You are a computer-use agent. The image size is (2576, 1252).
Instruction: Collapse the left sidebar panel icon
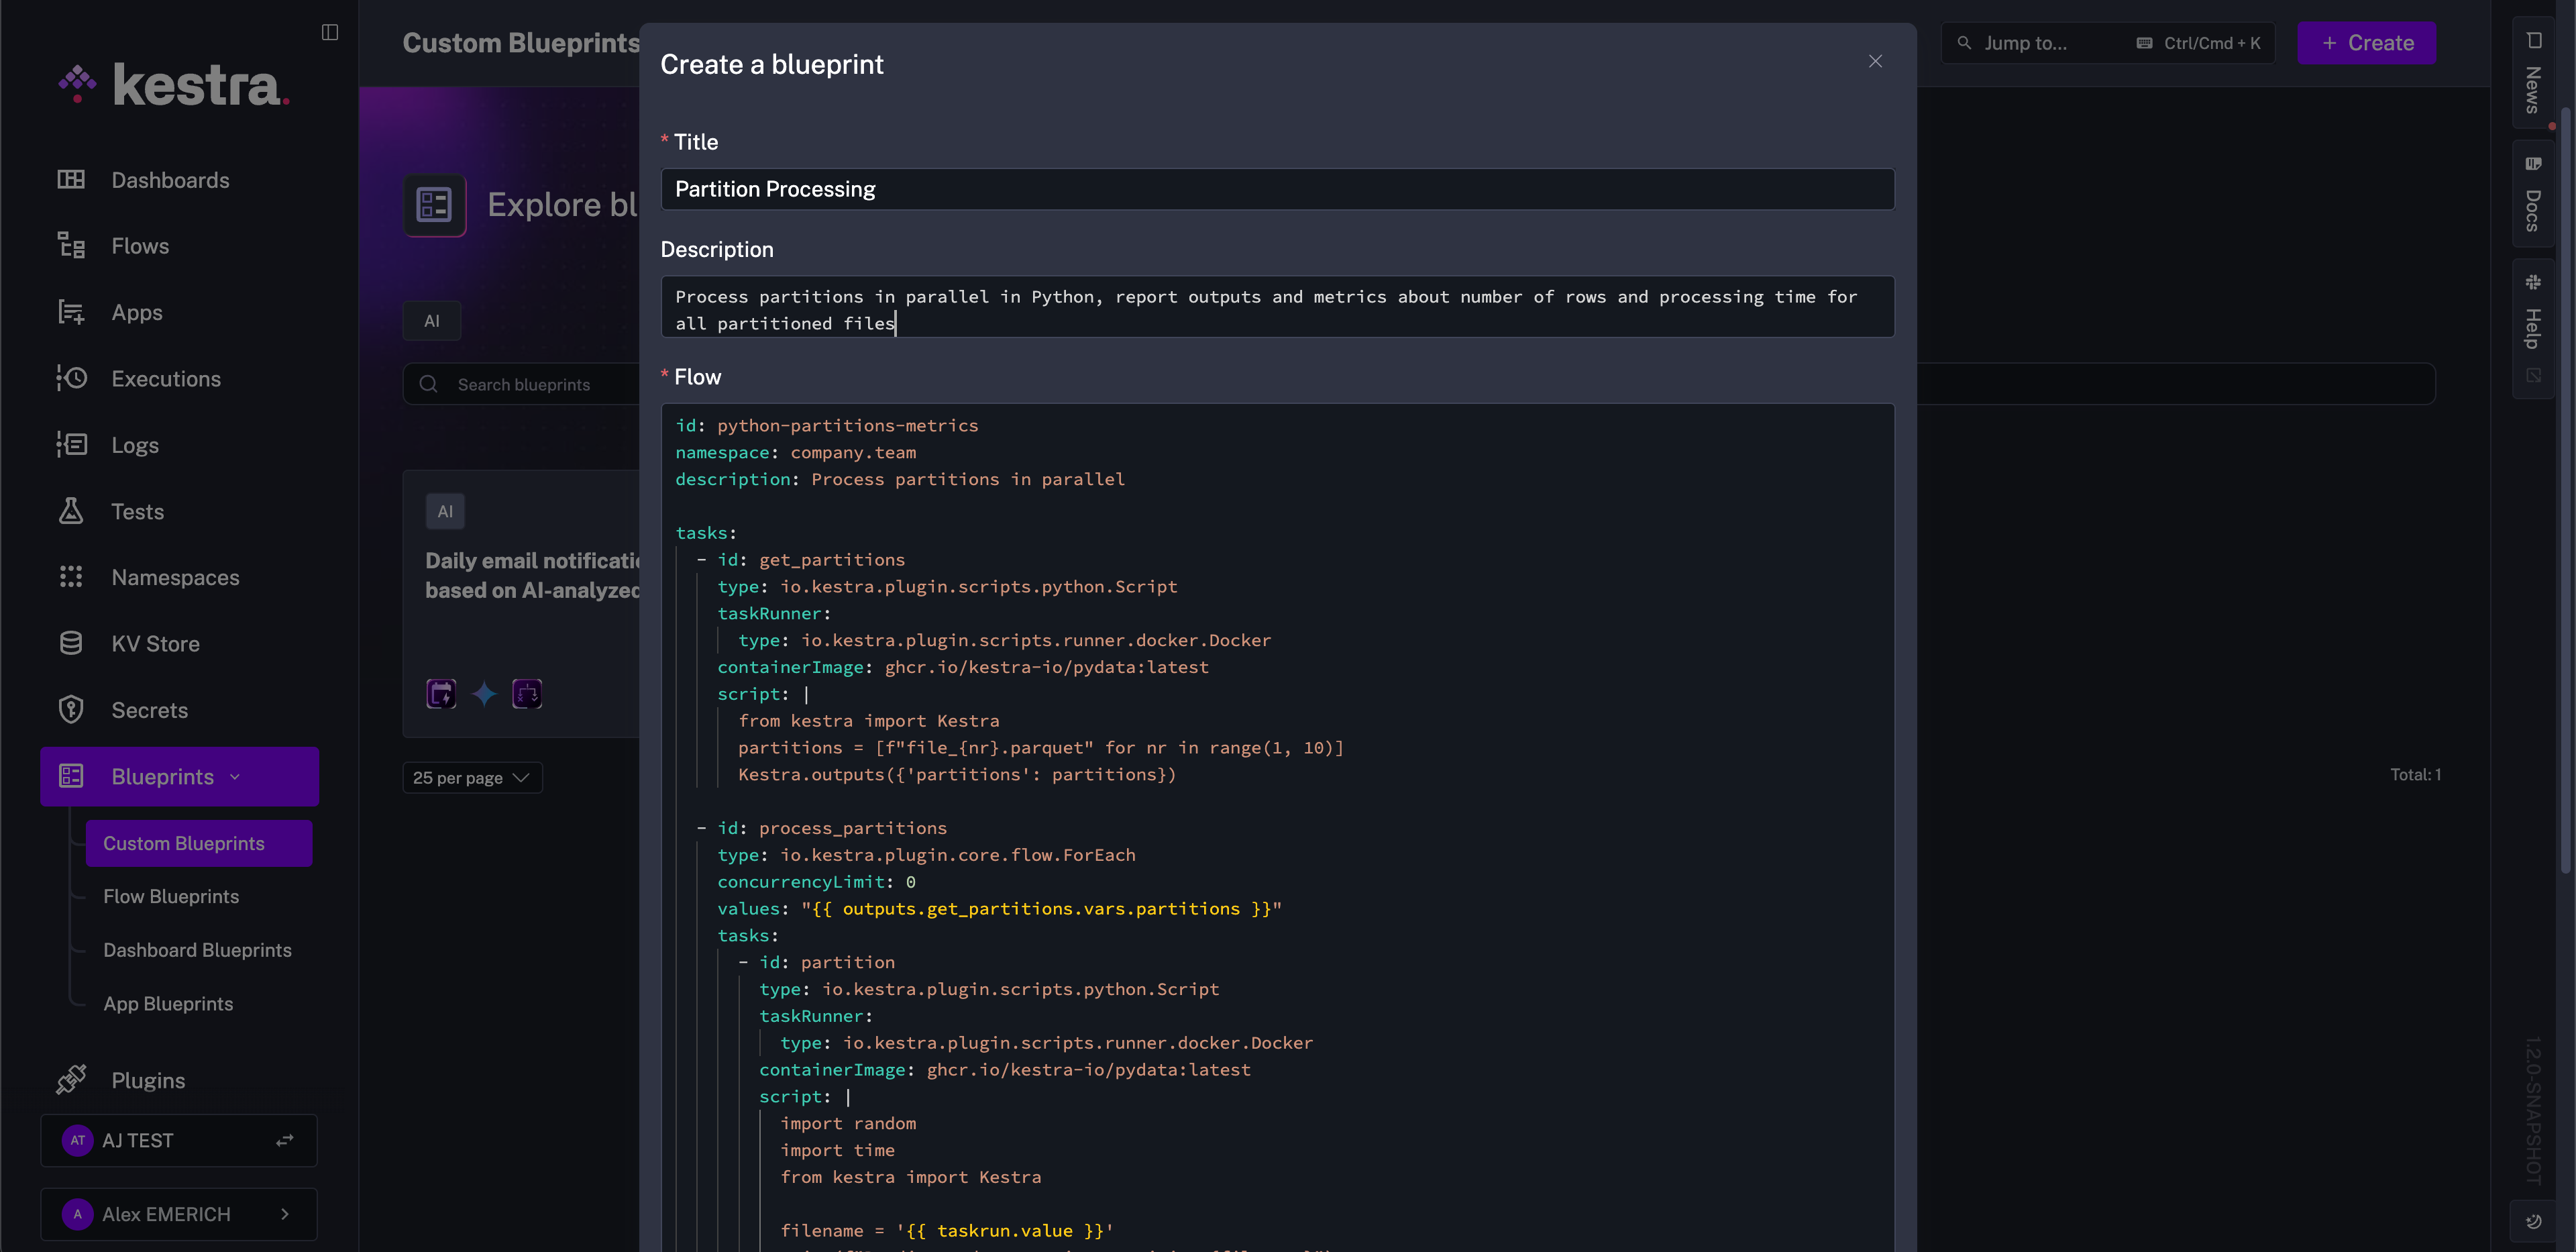click(x=330, y=32)
